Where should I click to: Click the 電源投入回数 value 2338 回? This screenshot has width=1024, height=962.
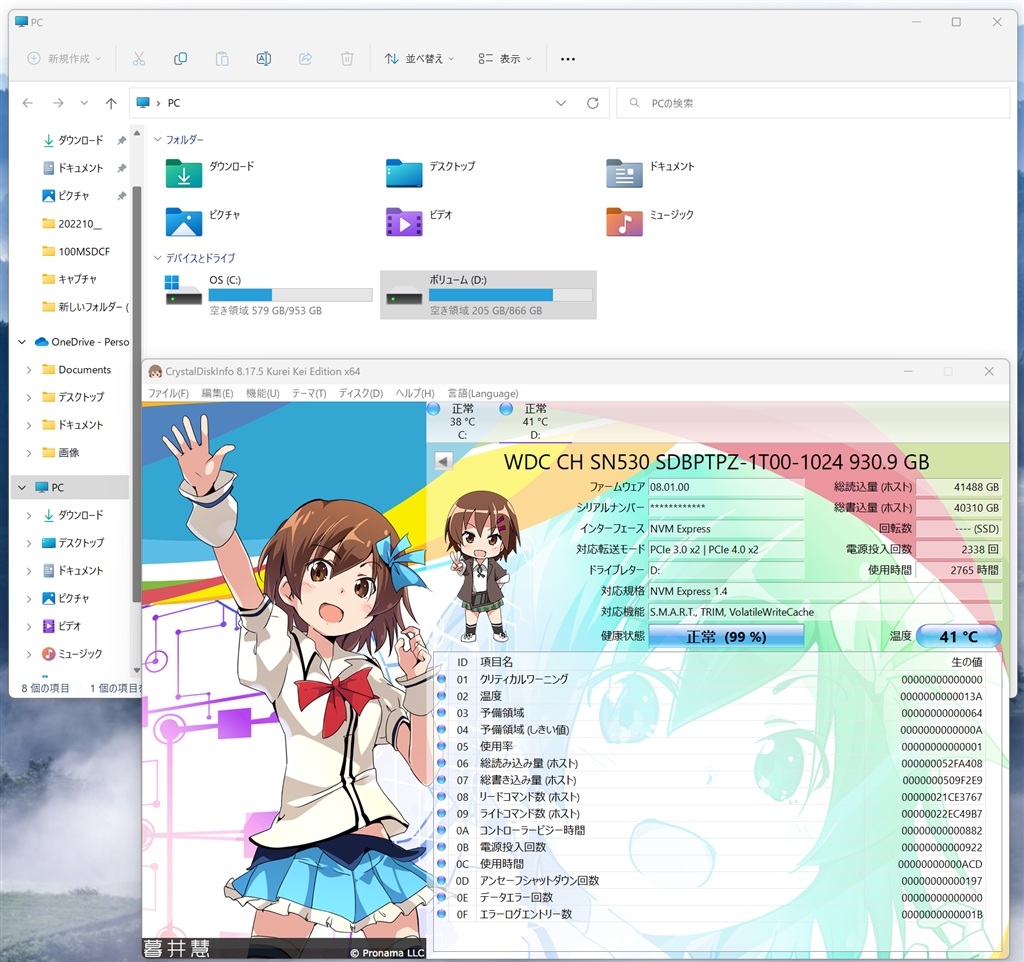point(959,549)
